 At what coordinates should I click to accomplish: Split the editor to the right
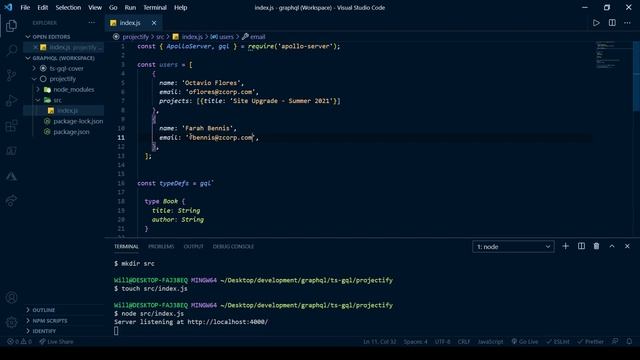(612, 23)
